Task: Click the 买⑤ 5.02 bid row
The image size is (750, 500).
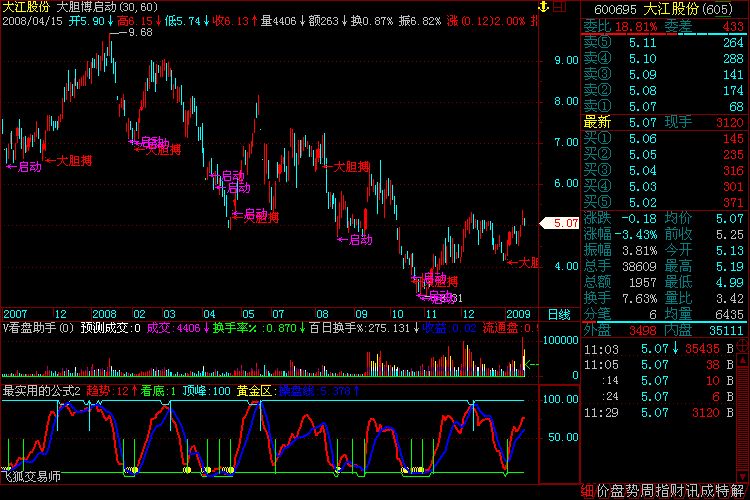Action: (664, 202)
